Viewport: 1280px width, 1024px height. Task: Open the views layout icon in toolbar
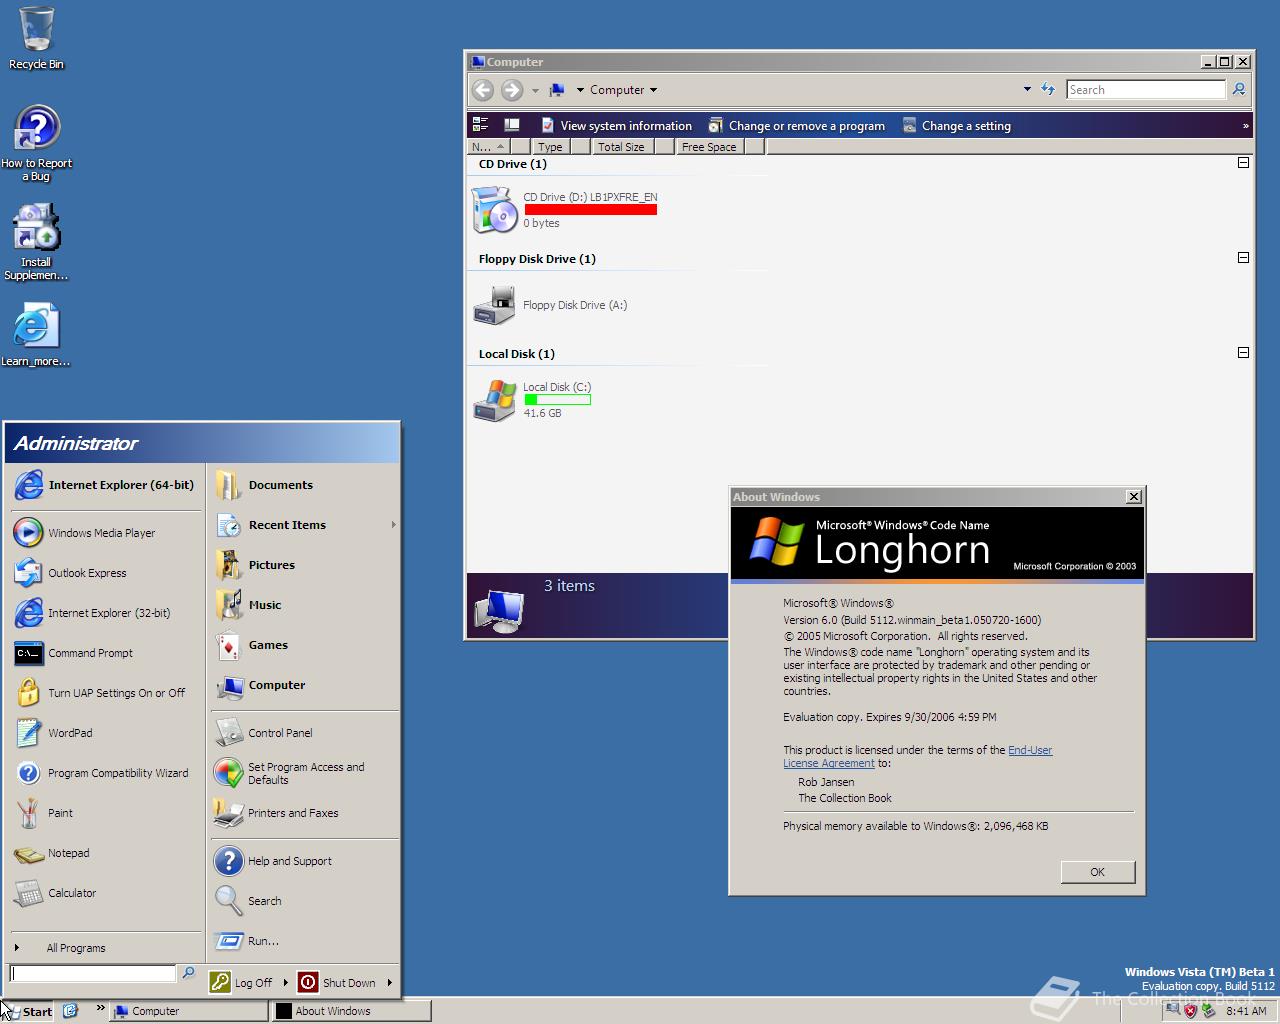point(480,125)
